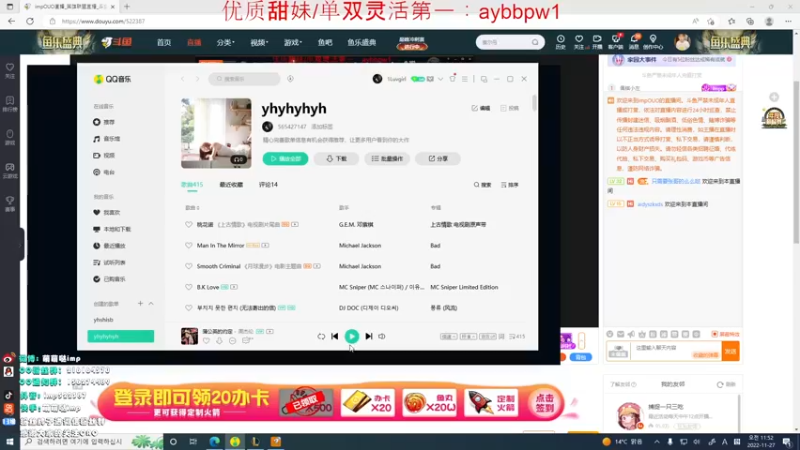Select the highlighted yhyhyhyh playlist in sidebar
Image resolution: width=800 pixels, height=450 pixels.
click(x=120, y=336)
